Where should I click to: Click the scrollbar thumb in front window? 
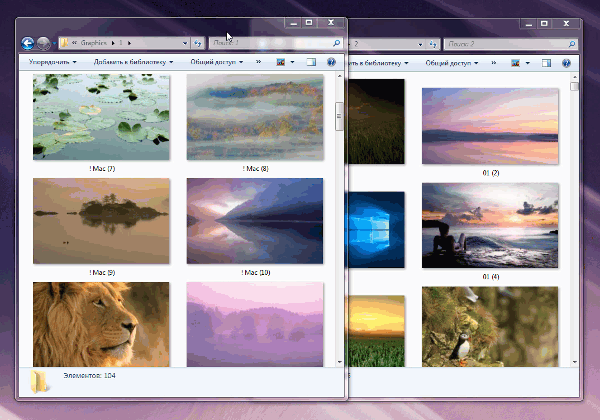[x=339, y=116]
